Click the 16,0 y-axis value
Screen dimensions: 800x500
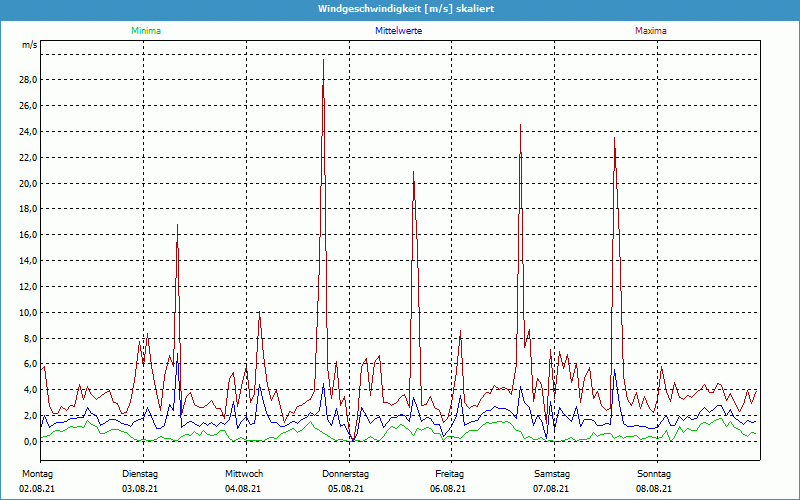tap(30, 235)
